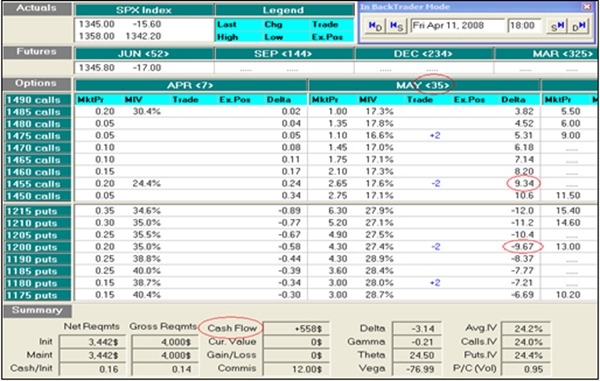Viewport: 600px width, 381px height.
Task: Click the 1455 calls row label
Action: [38, 184]
